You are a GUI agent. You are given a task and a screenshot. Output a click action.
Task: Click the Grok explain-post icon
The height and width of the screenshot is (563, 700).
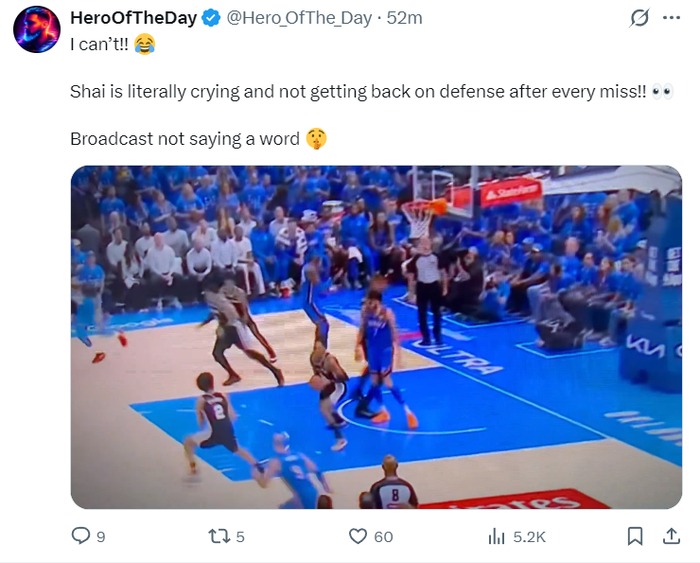point(639,18)
